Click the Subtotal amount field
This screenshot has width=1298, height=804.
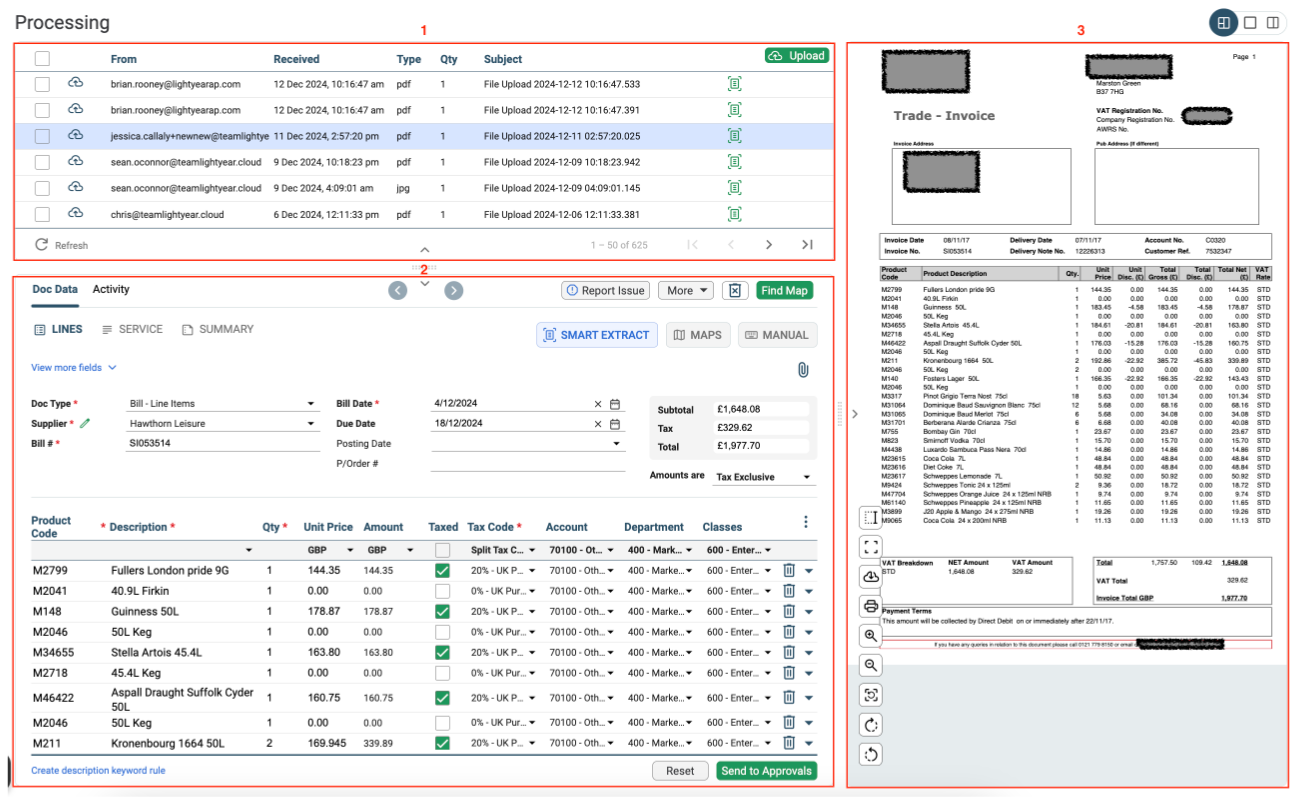pos(761,409)
